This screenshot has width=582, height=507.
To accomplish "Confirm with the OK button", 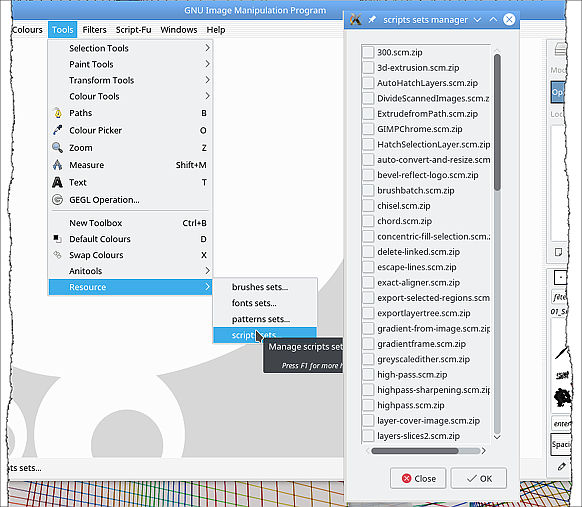I will click(x=479, y=478).
